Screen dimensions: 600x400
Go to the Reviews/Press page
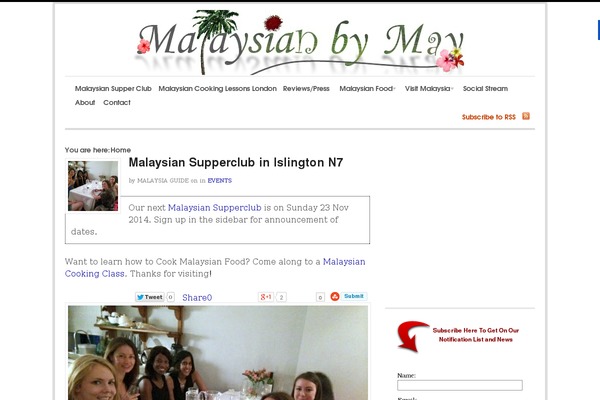click(x=306, y=88)
